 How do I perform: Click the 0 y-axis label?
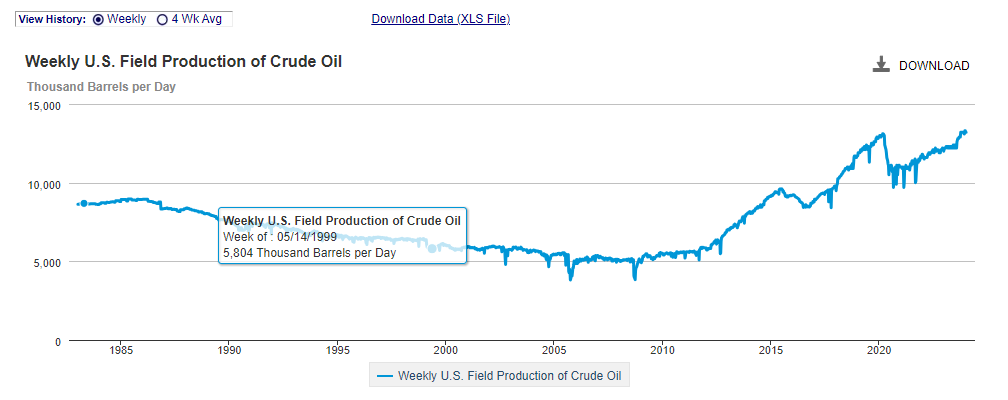pos(57,341)
